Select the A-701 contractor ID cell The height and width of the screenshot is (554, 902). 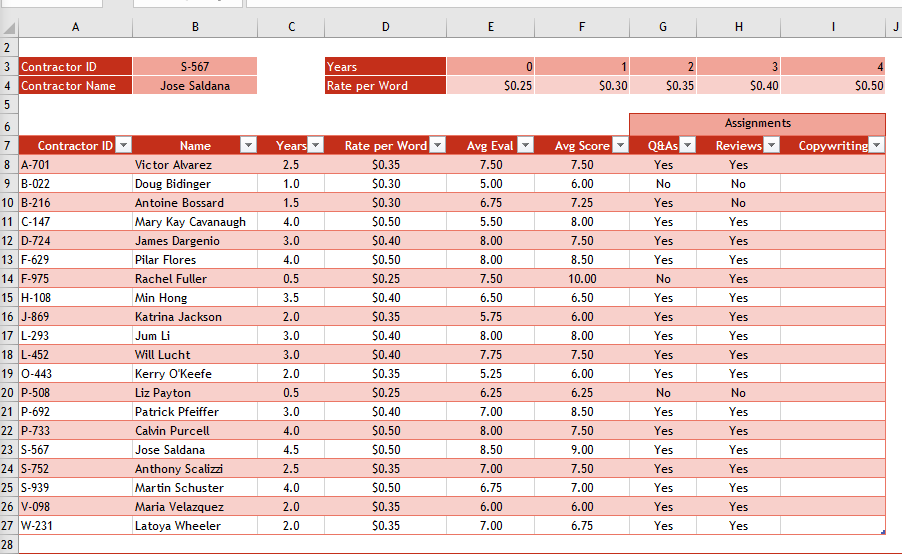click(75, 165)
